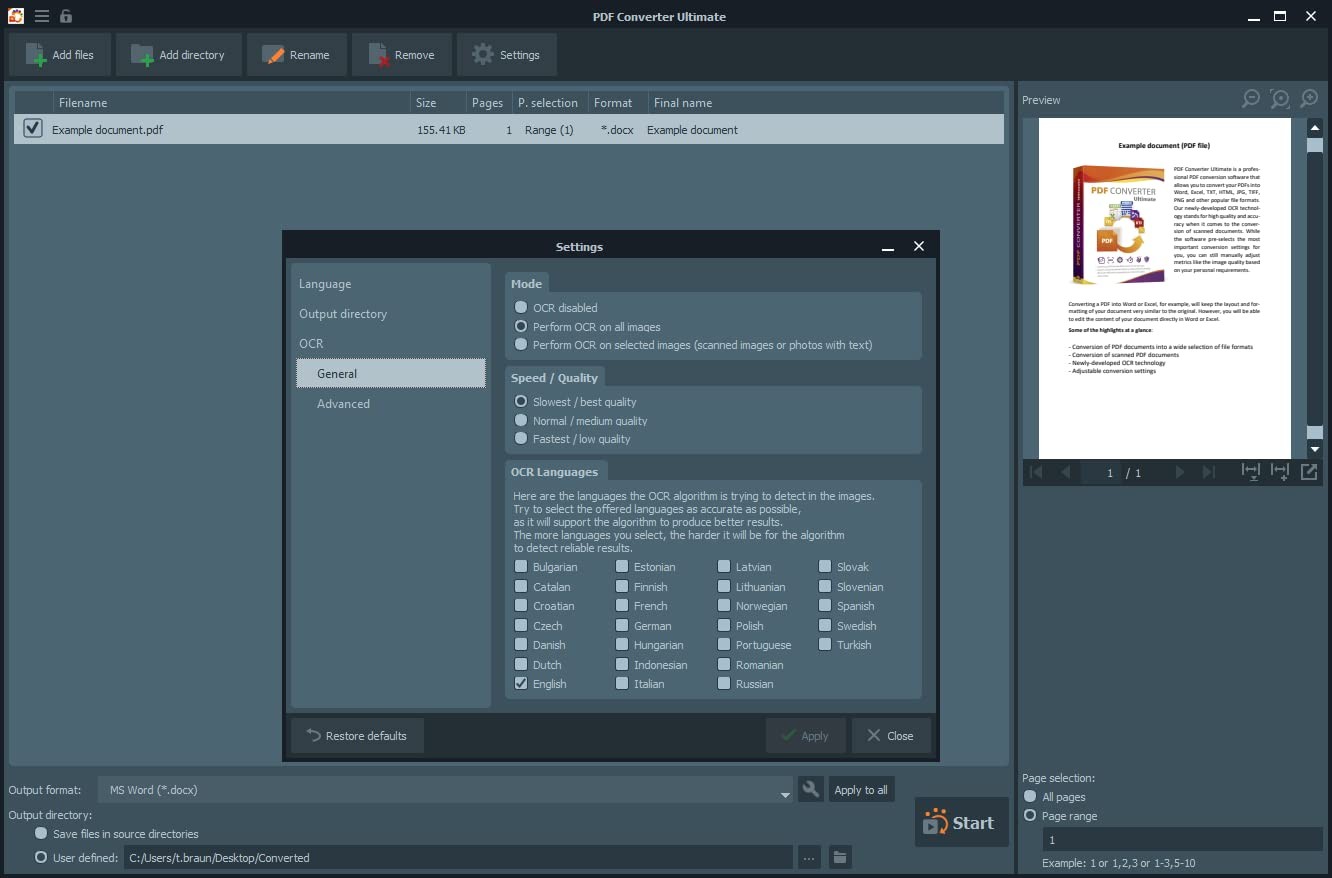Enable Russian OCR language
Image resolution: width=1332 pixels, height=878 pixels.
[724, 683]
